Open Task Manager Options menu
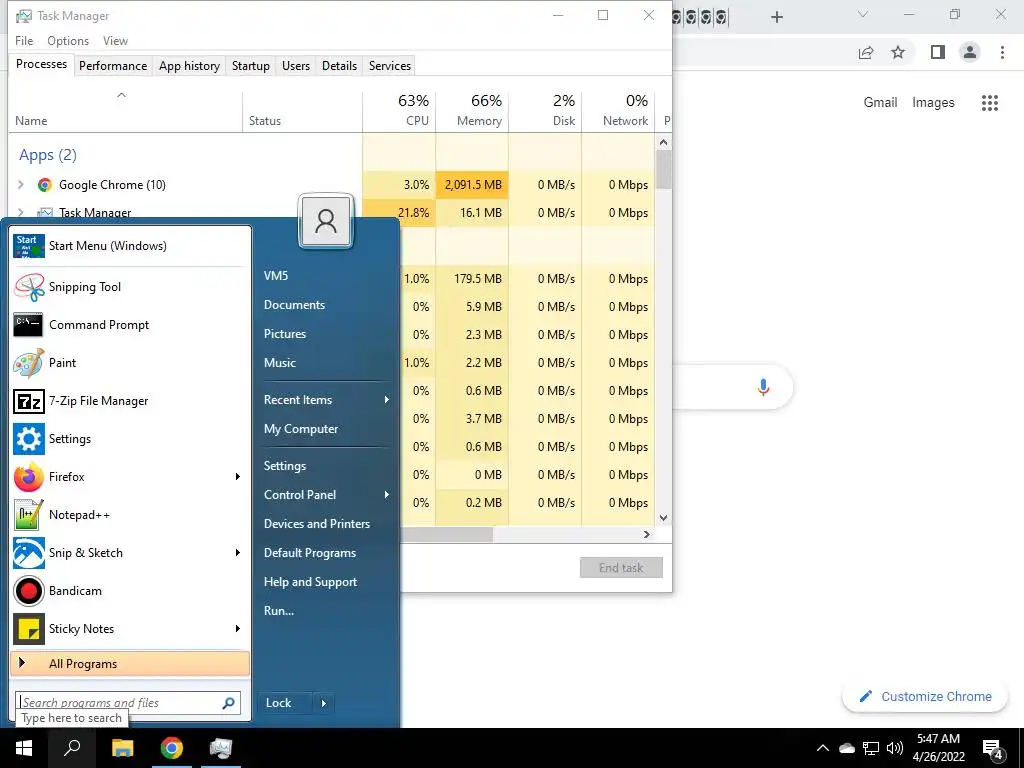The height and width of the screenshot is (768, 1024). coord(68,40)
